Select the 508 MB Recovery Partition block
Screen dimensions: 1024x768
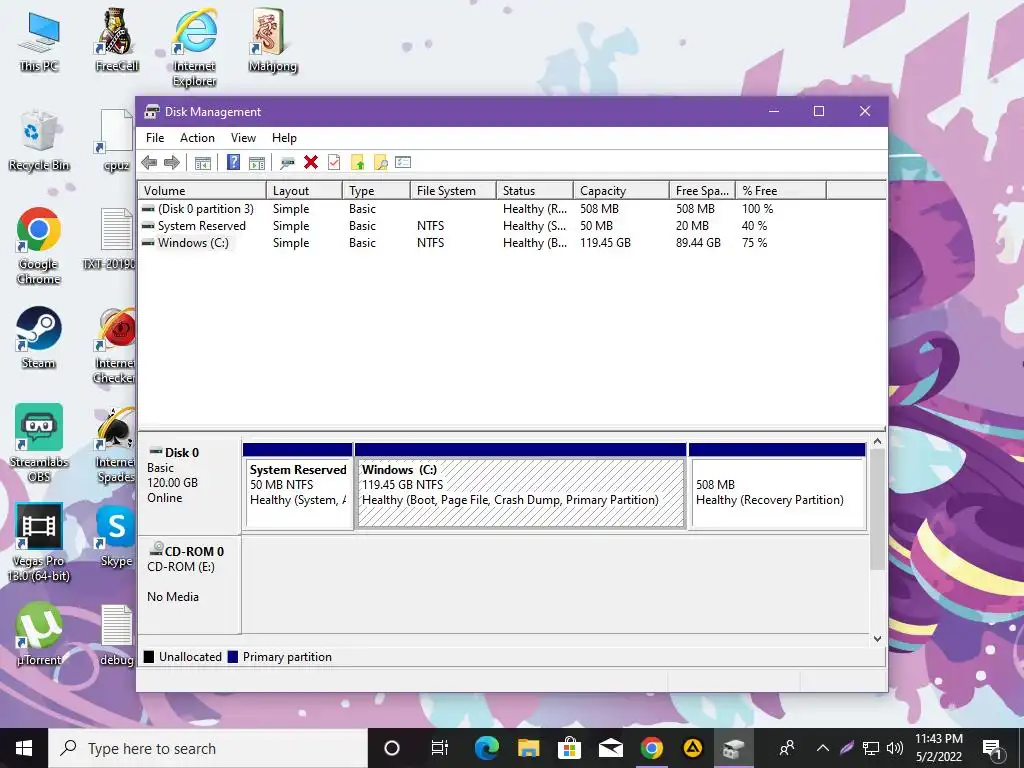(777, 486)
